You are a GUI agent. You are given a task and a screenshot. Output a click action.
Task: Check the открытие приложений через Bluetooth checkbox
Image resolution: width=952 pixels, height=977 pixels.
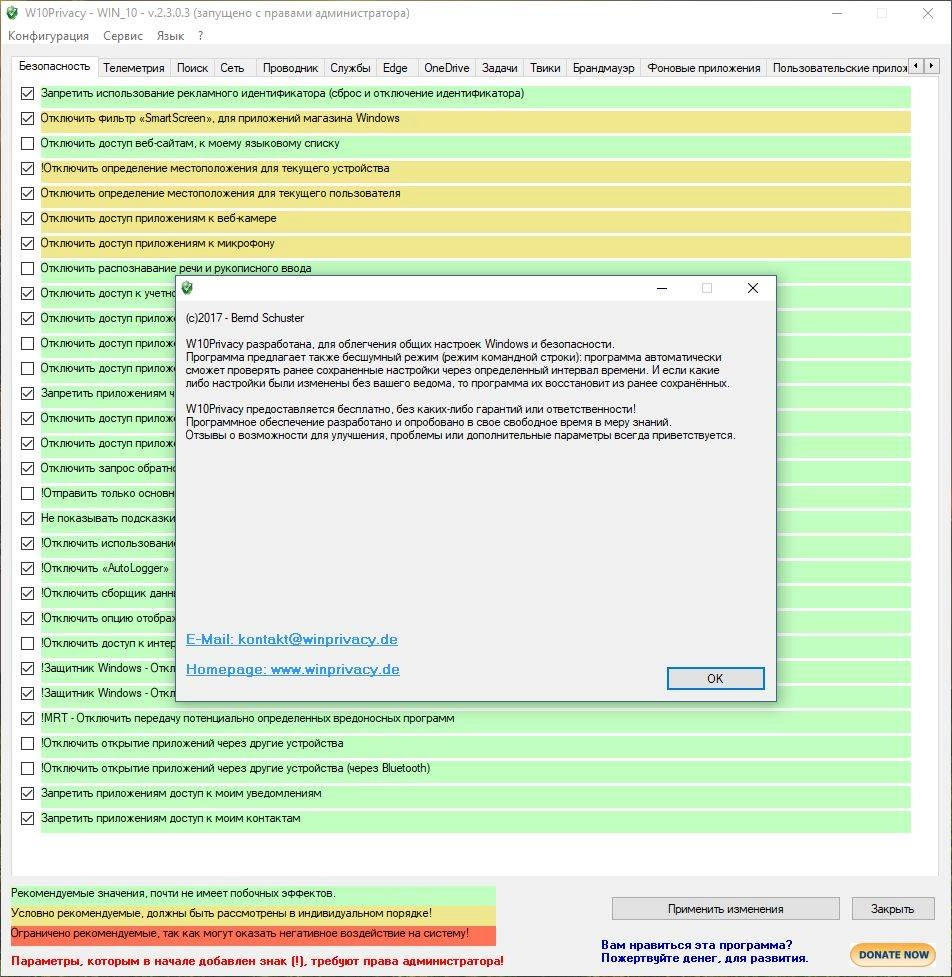[27, 768]
